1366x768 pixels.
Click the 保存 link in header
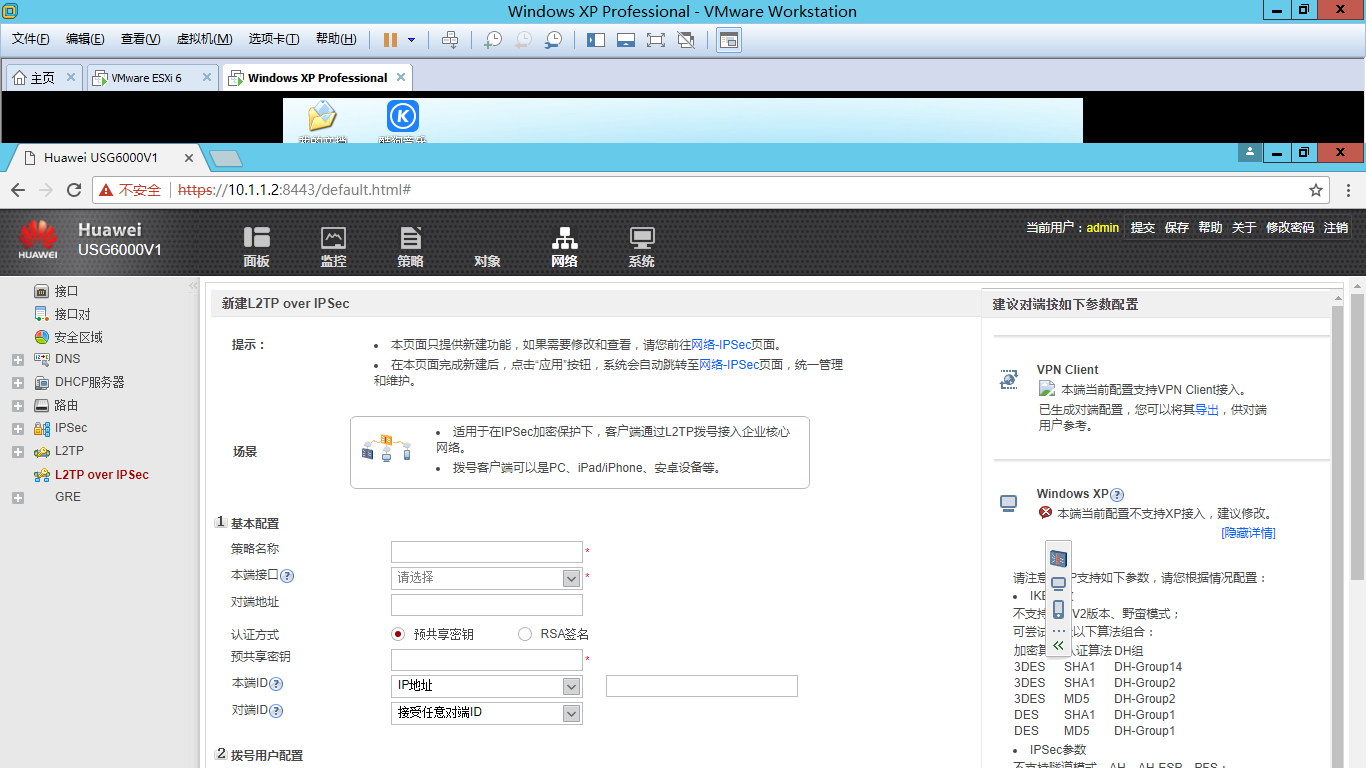tap(1177, 228)
